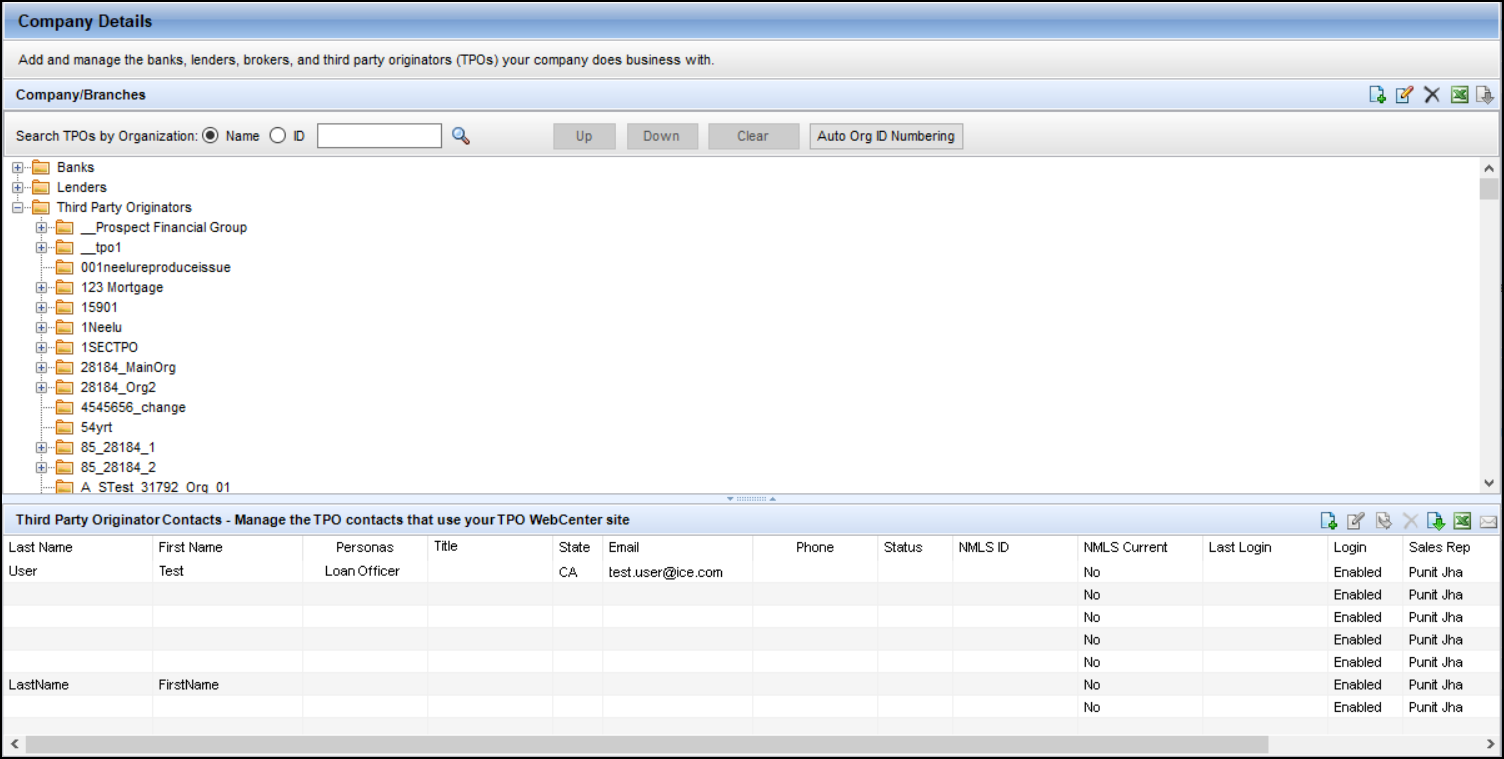
Task: Expand the Lenders tree node
Action: (17, 187)
